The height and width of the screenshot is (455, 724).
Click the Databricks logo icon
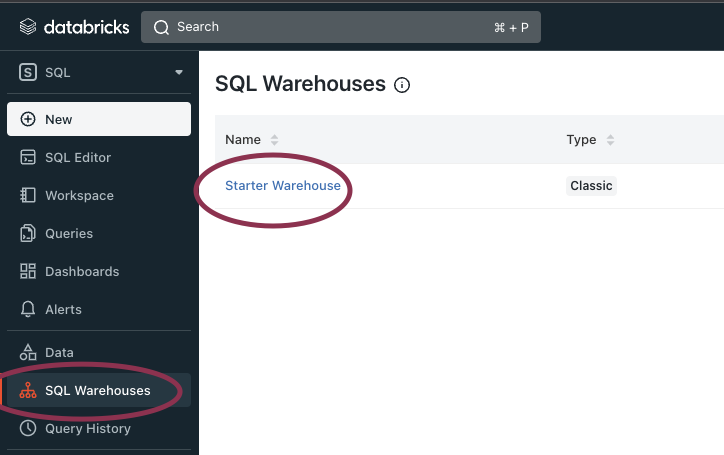[28, 27]
